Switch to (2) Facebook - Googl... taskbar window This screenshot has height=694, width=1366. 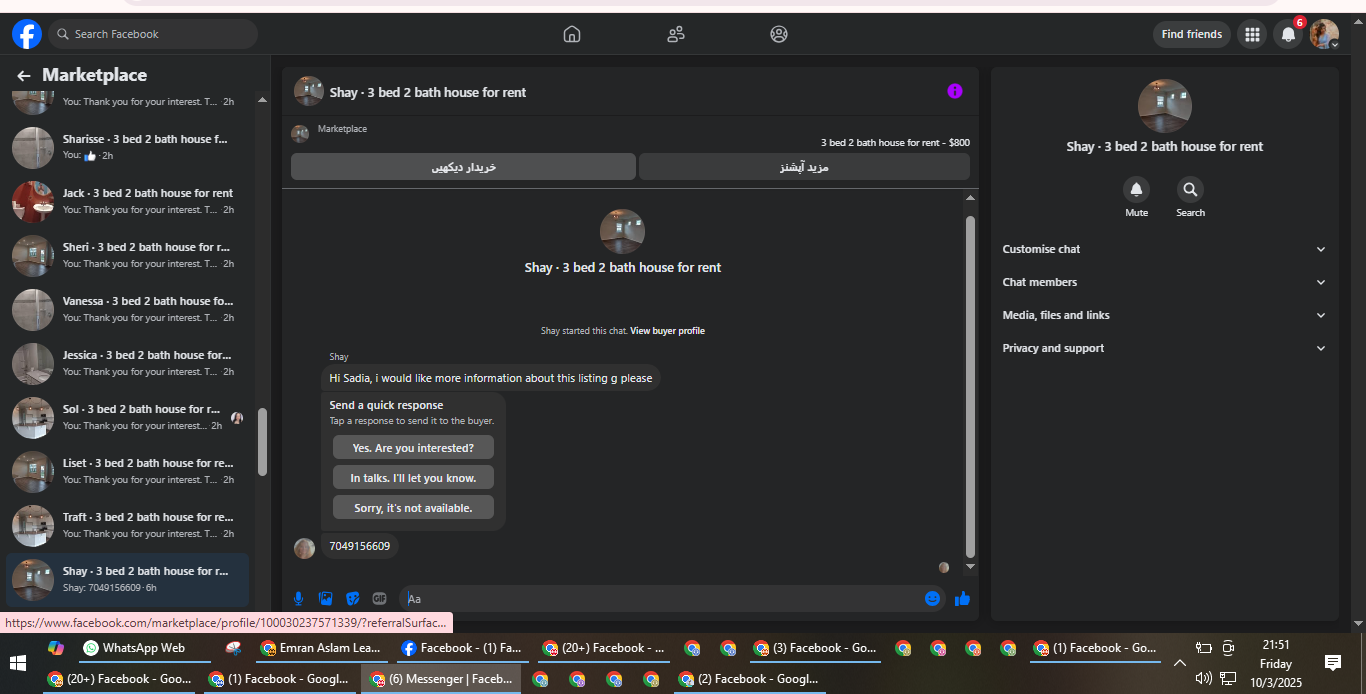pyautogui.click(x=748, y=679)
